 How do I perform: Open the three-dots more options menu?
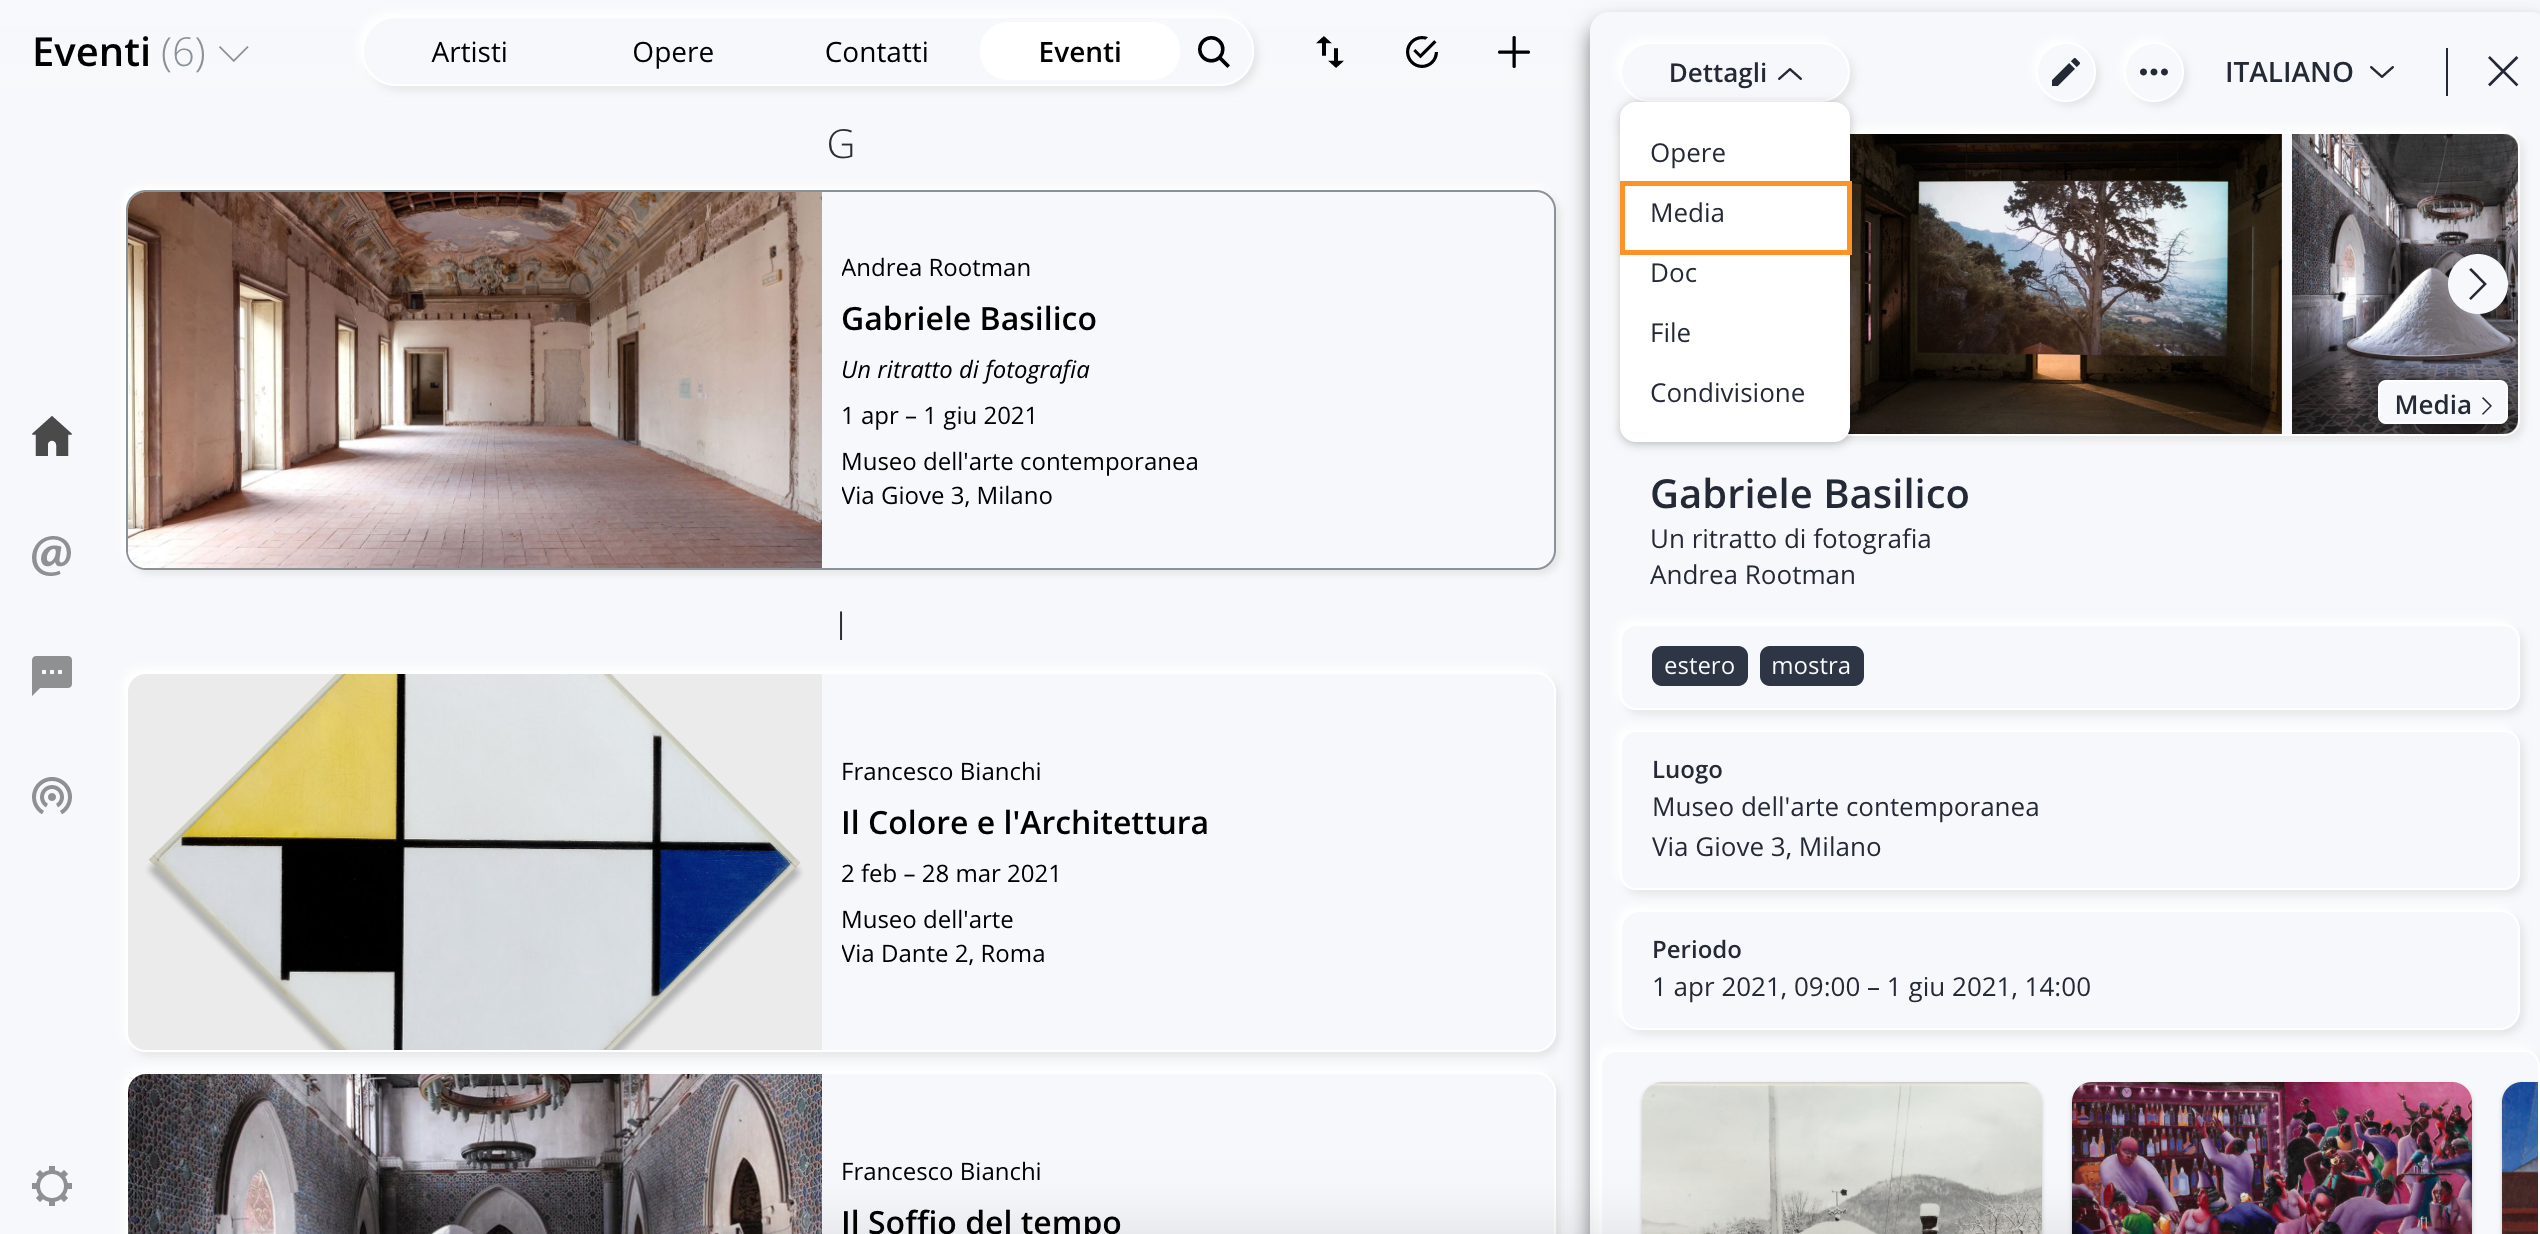(2153, 72)
